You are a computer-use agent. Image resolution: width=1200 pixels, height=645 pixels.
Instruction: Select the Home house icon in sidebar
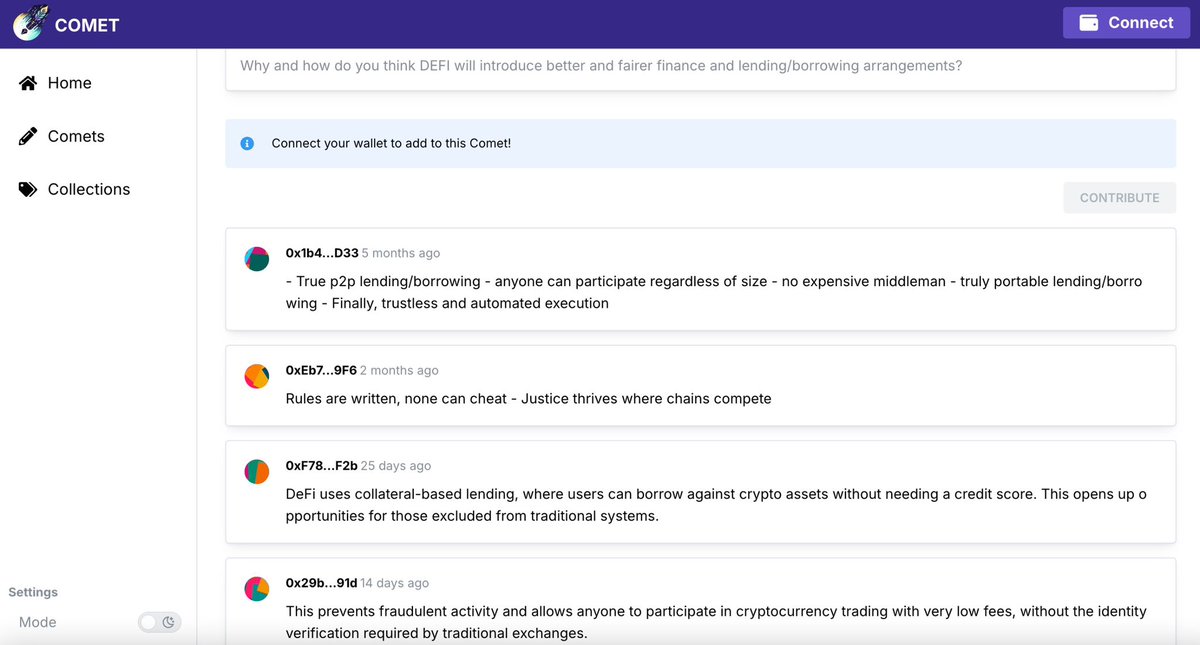click(27, 83)
